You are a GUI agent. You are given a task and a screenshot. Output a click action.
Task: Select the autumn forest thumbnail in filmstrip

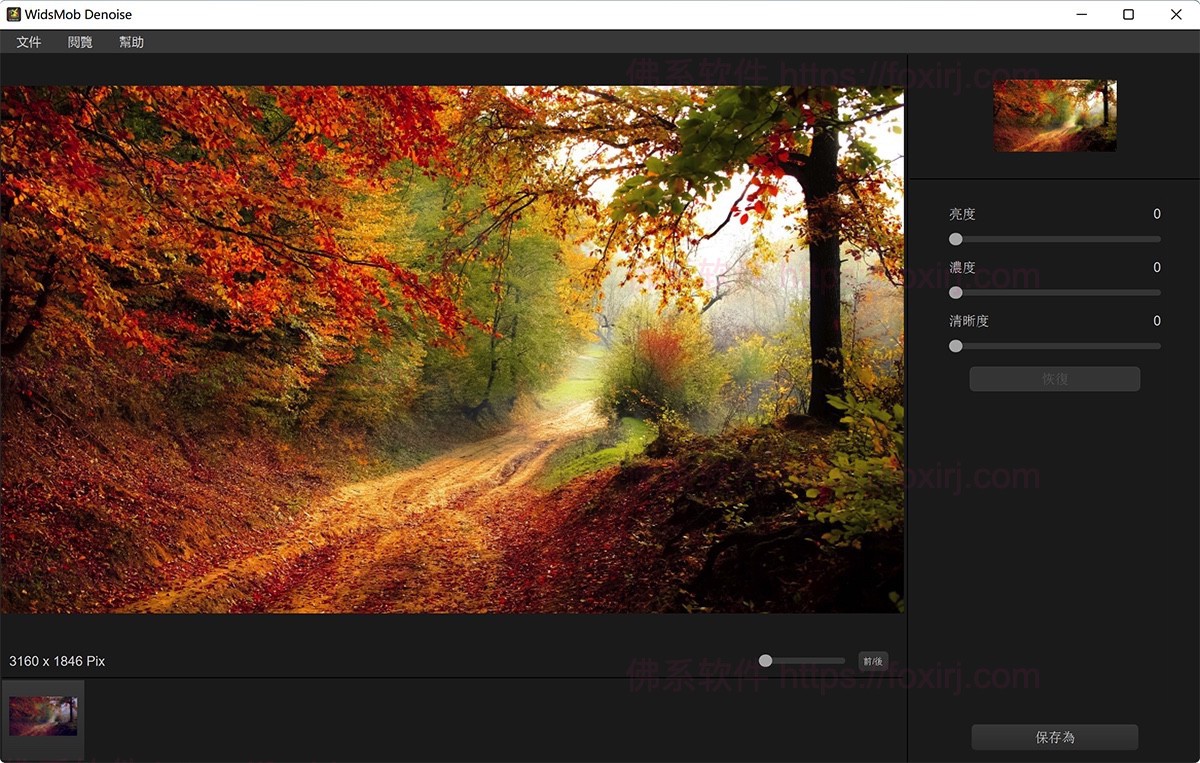43,716
